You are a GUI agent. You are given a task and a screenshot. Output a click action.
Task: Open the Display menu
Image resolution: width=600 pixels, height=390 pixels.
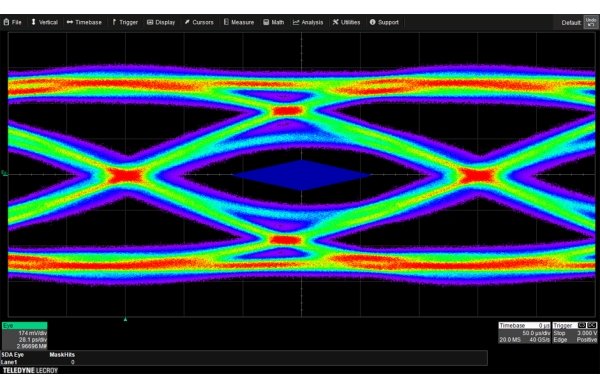coord(161,22)
